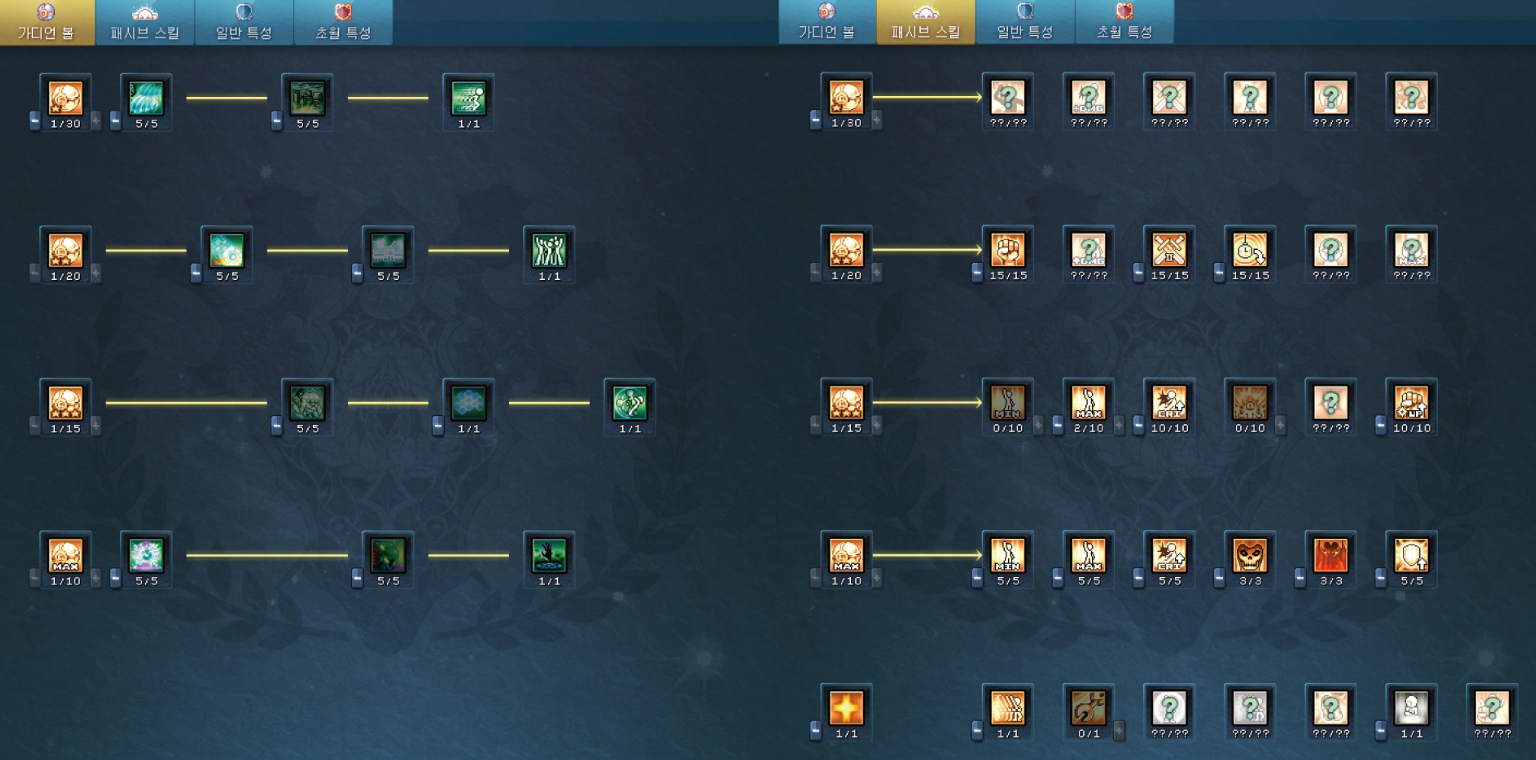Click the darkened explosion skill at 0/10

click(1250, 403)
